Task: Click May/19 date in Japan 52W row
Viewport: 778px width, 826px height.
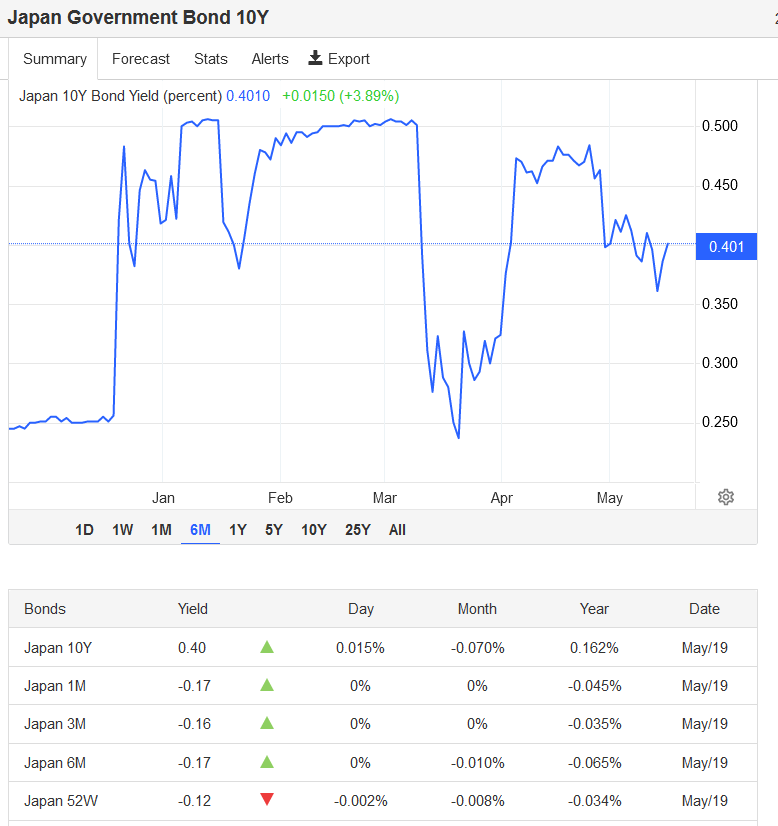Action: [704, 801]
